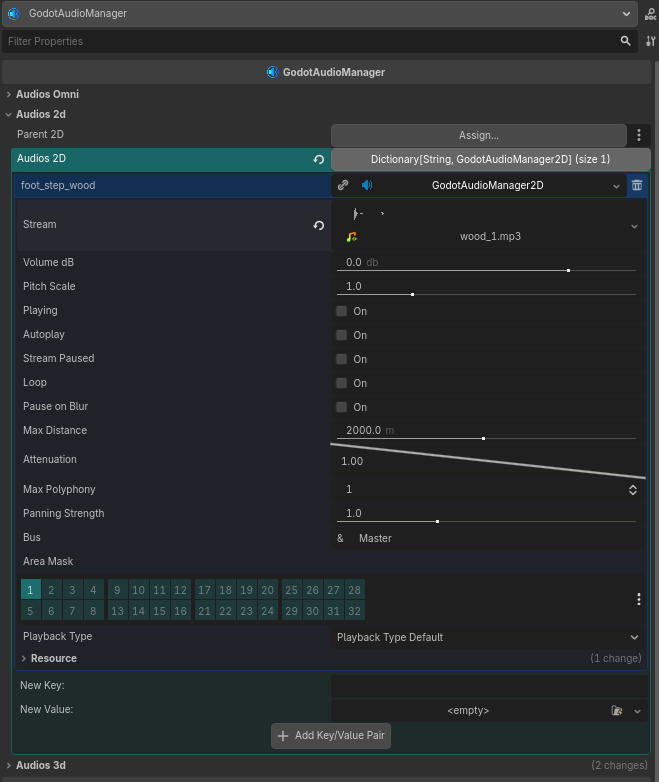Toggle Area Mask layer 1
This screenshot has height=782, width=659.
tap(30, 590)
